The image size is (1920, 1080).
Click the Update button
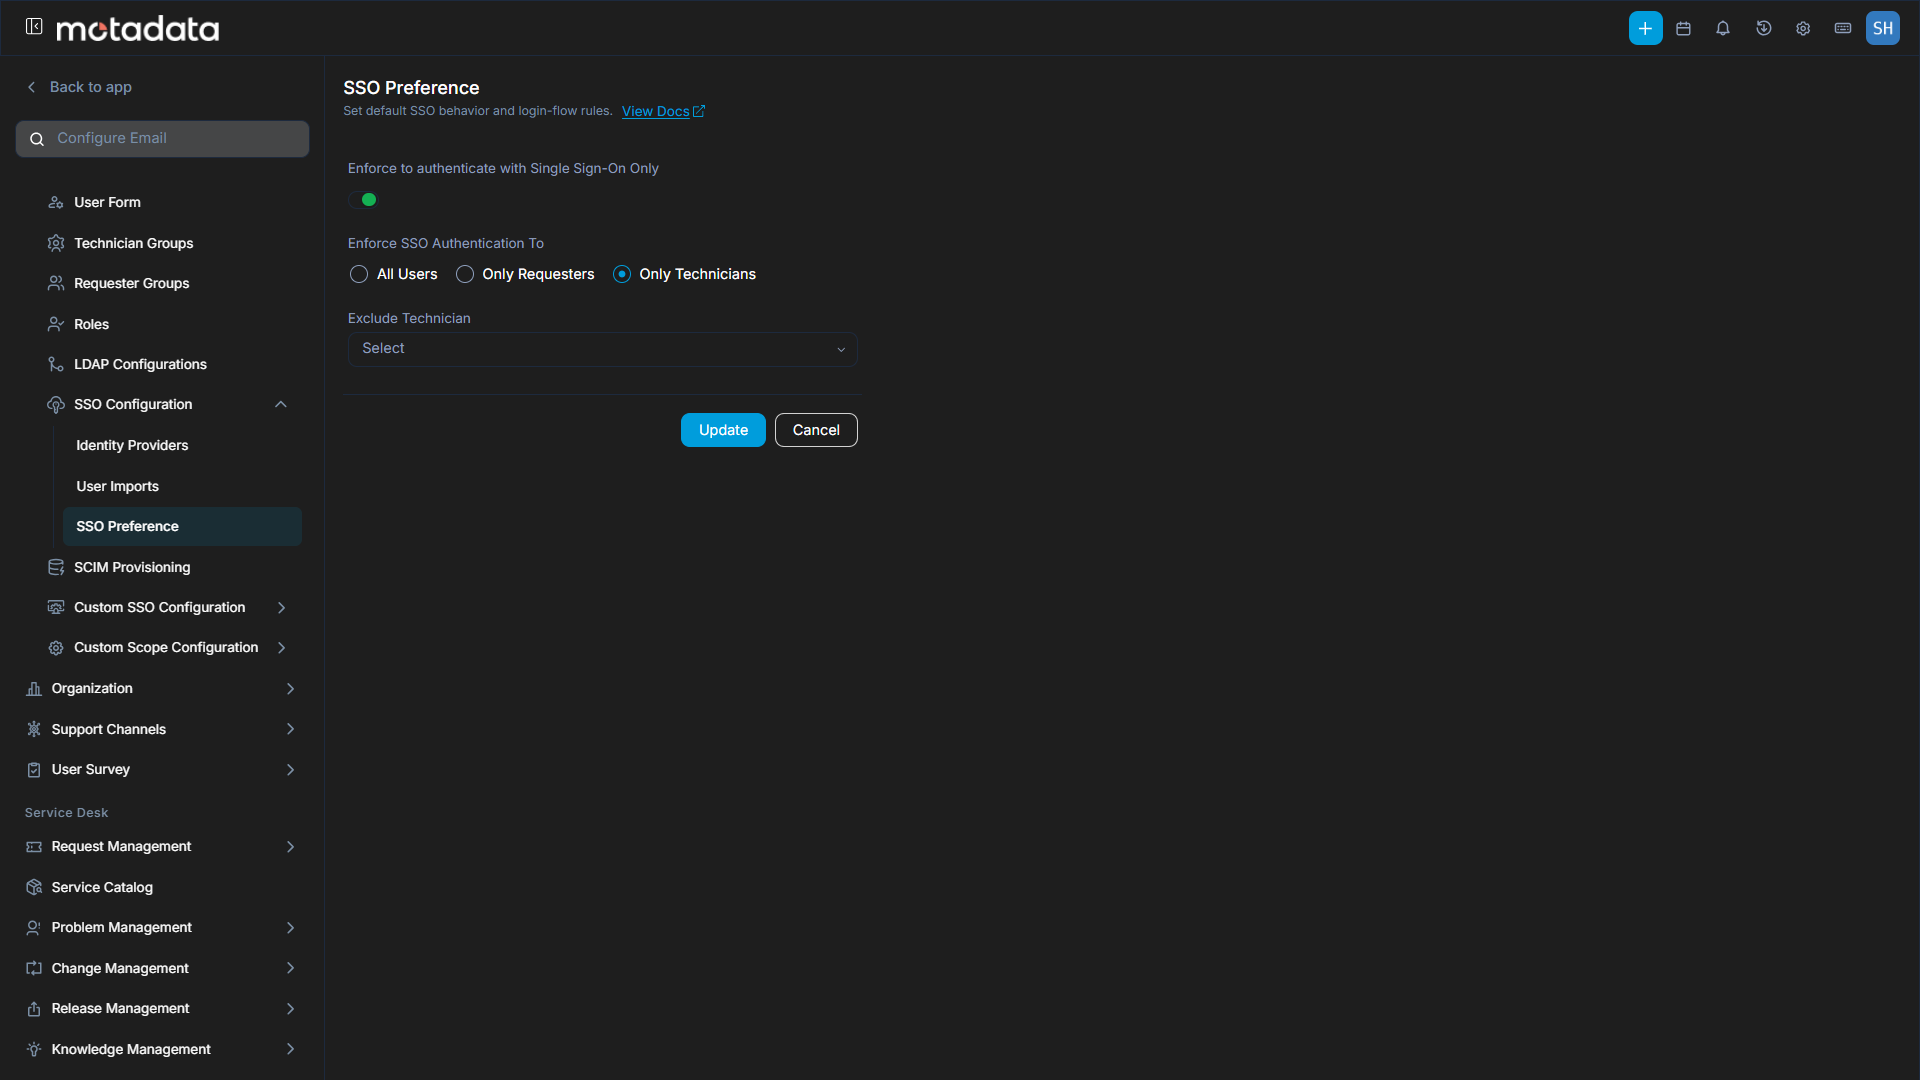[723, 430]
